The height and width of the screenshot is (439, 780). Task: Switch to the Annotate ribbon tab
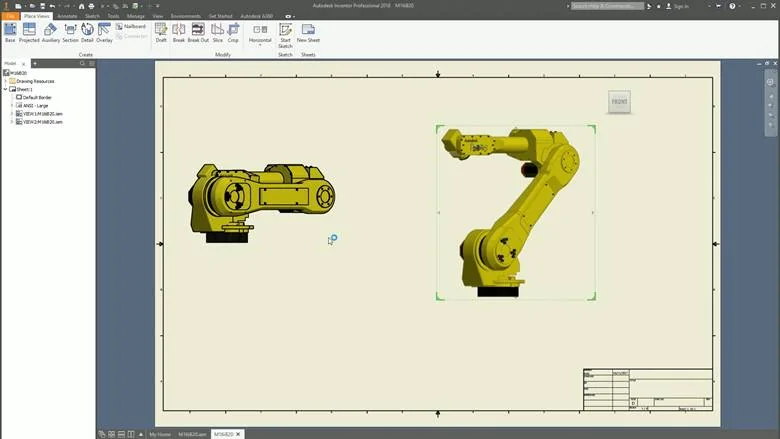[67, 16]
